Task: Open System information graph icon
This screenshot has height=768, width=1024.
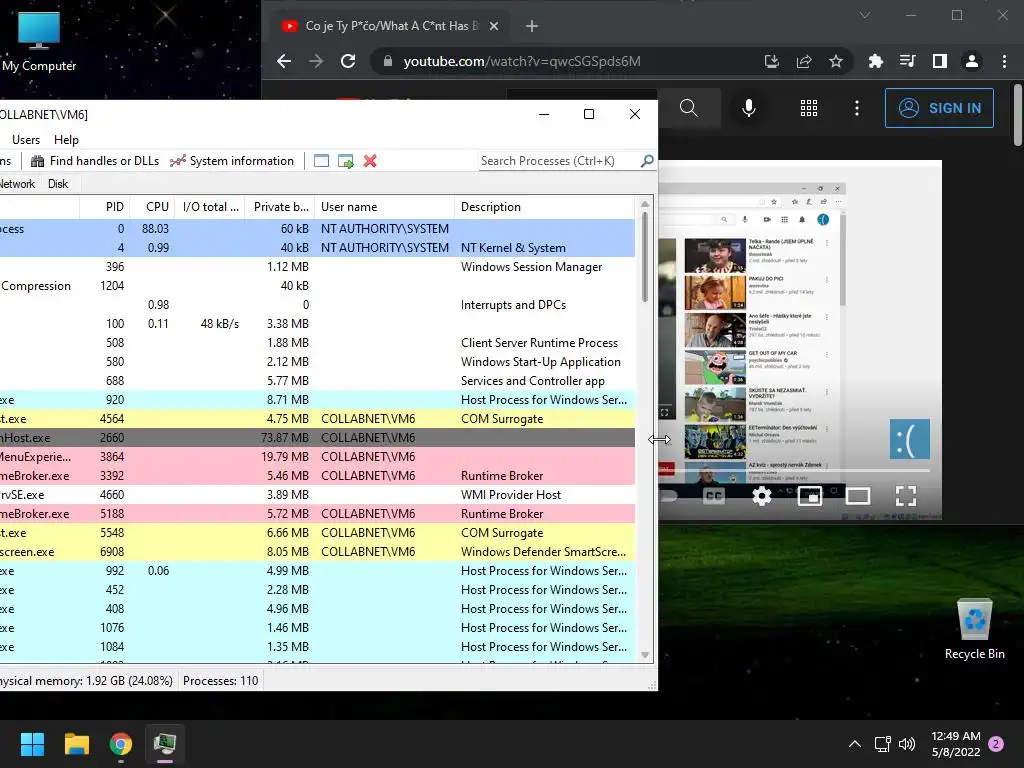Action: 178,161
